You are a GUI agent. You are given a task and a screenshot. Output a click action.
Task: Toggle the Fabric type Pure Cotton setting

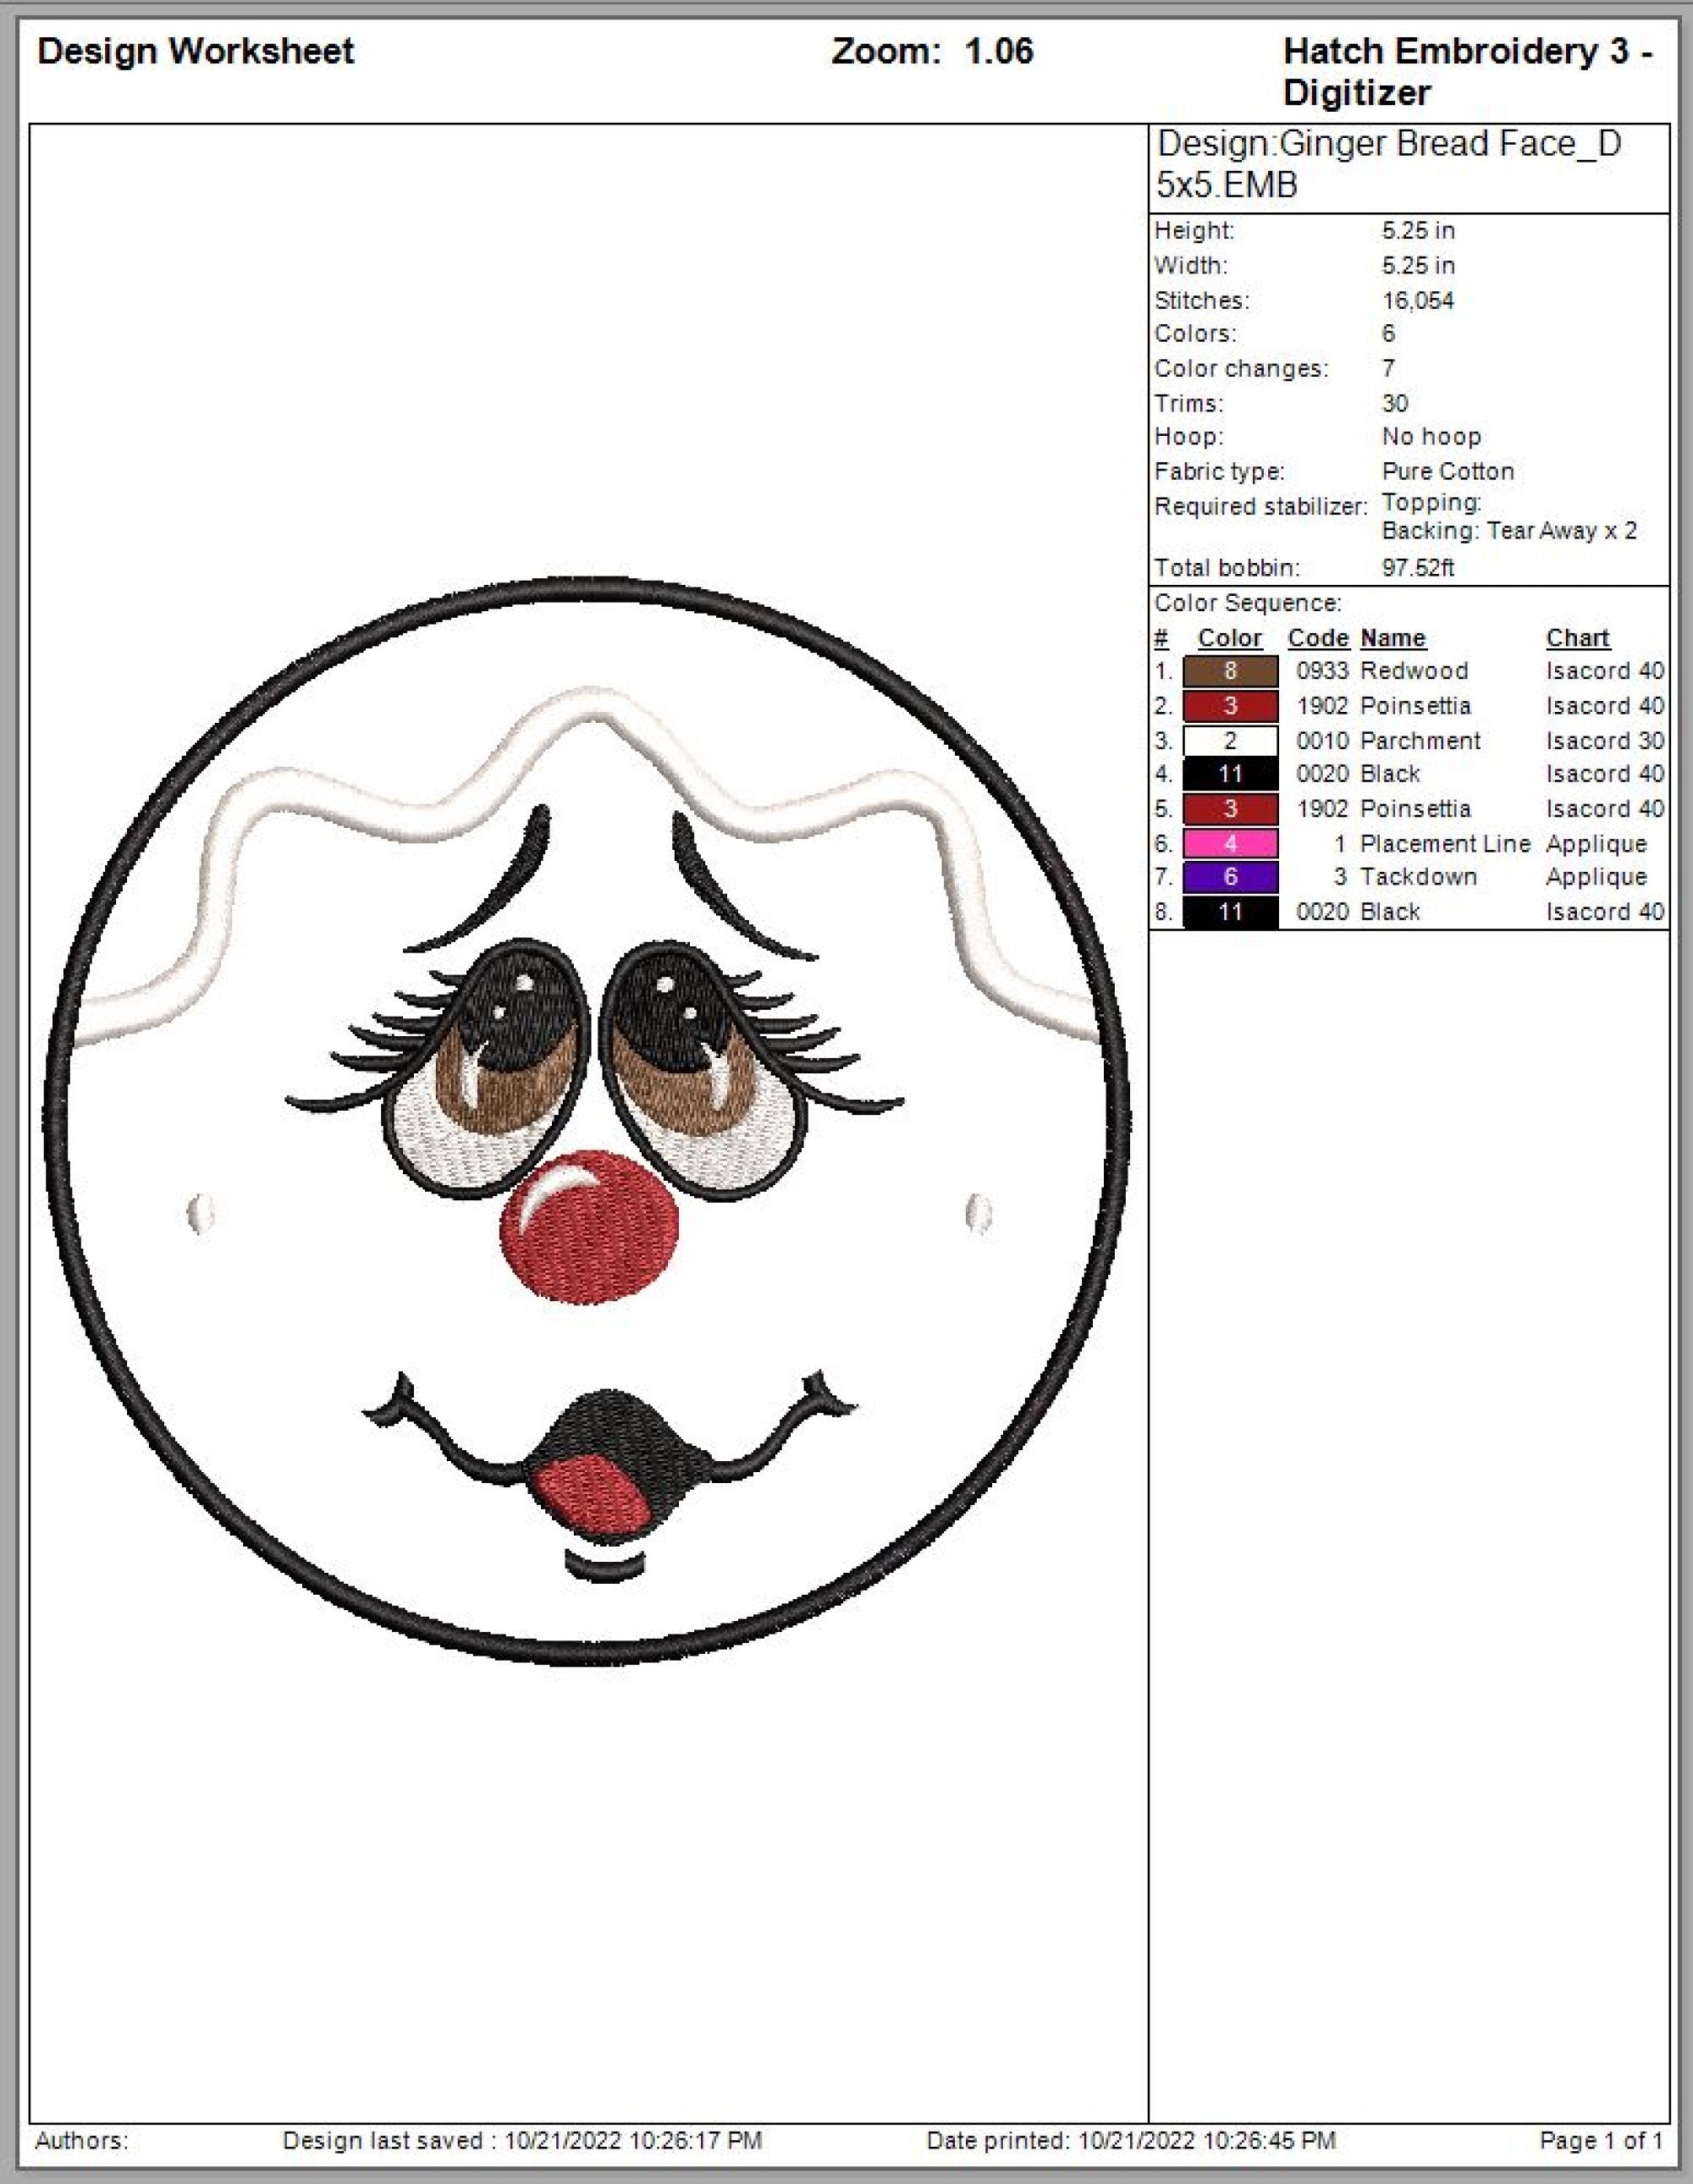(1447, 471)
